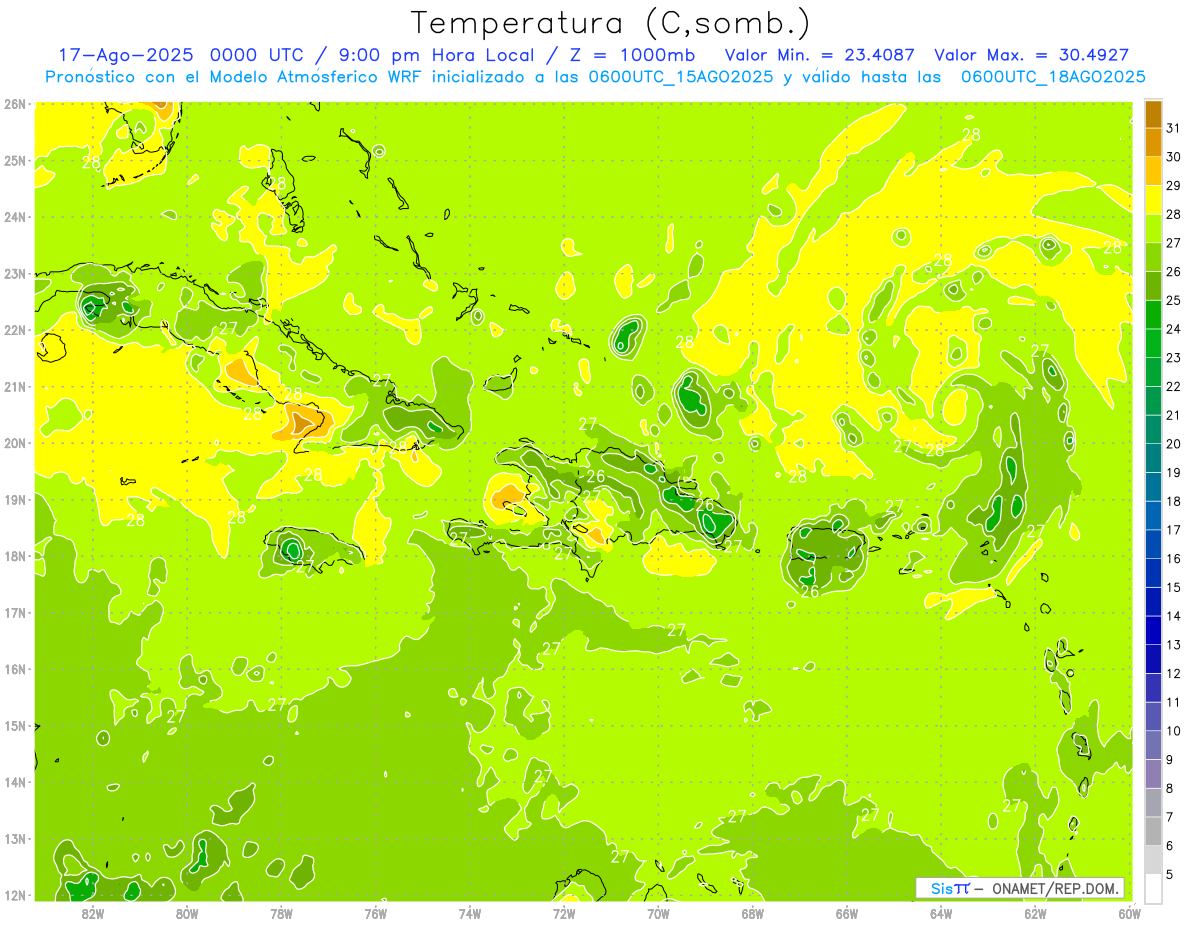Click the "66W" longitude axis label
1200x927 pixels.
tap(847, 913)
